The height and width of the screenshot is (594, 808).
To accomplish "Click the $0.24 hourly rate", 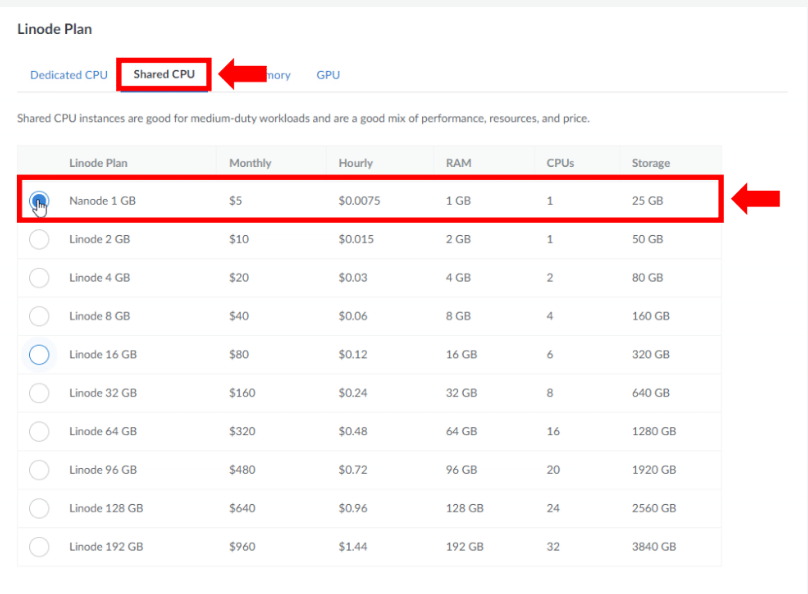I will [353, 393].
